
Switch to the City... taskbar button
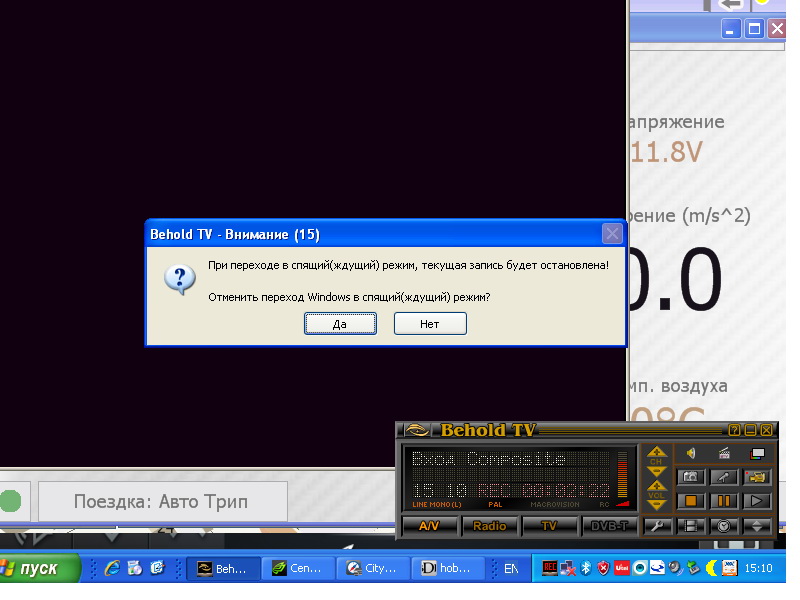(x=372, y=568)
